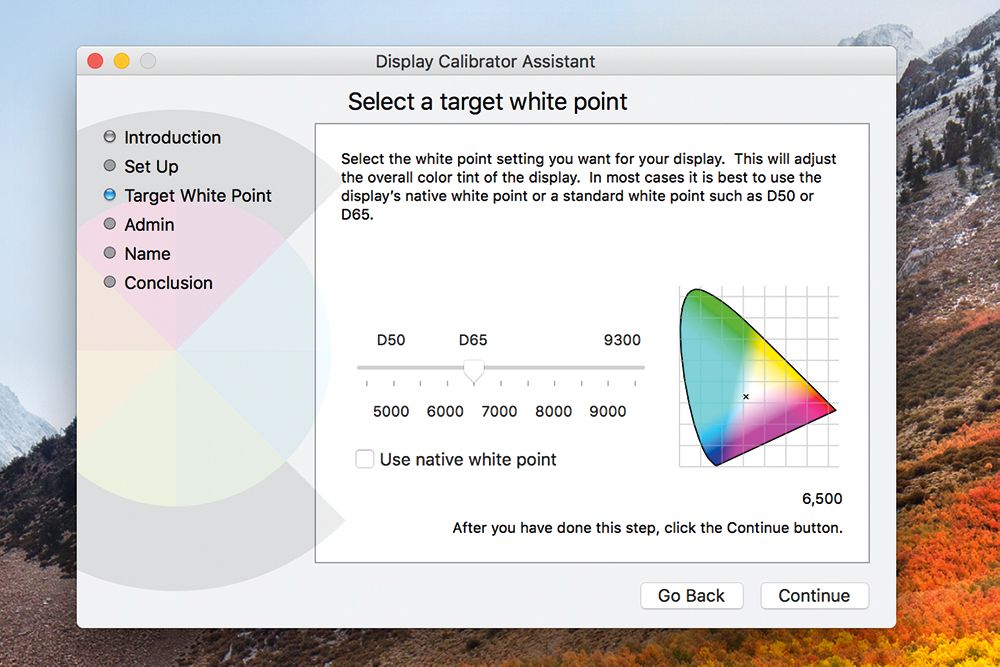
Task: Click the blue Target White Point bullet
Action: [110, 195]
